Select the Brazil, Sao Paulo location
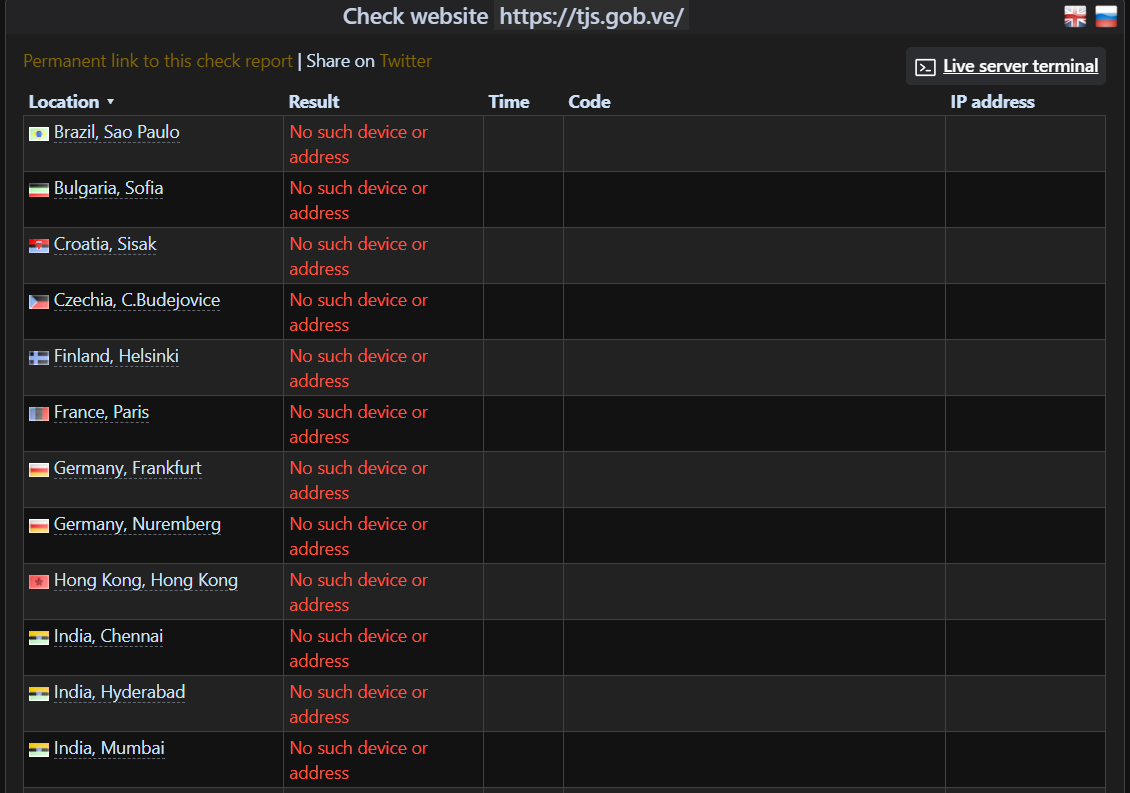Screen dimensions: 1130x793 pyautogui.click(x=117, y=133)
